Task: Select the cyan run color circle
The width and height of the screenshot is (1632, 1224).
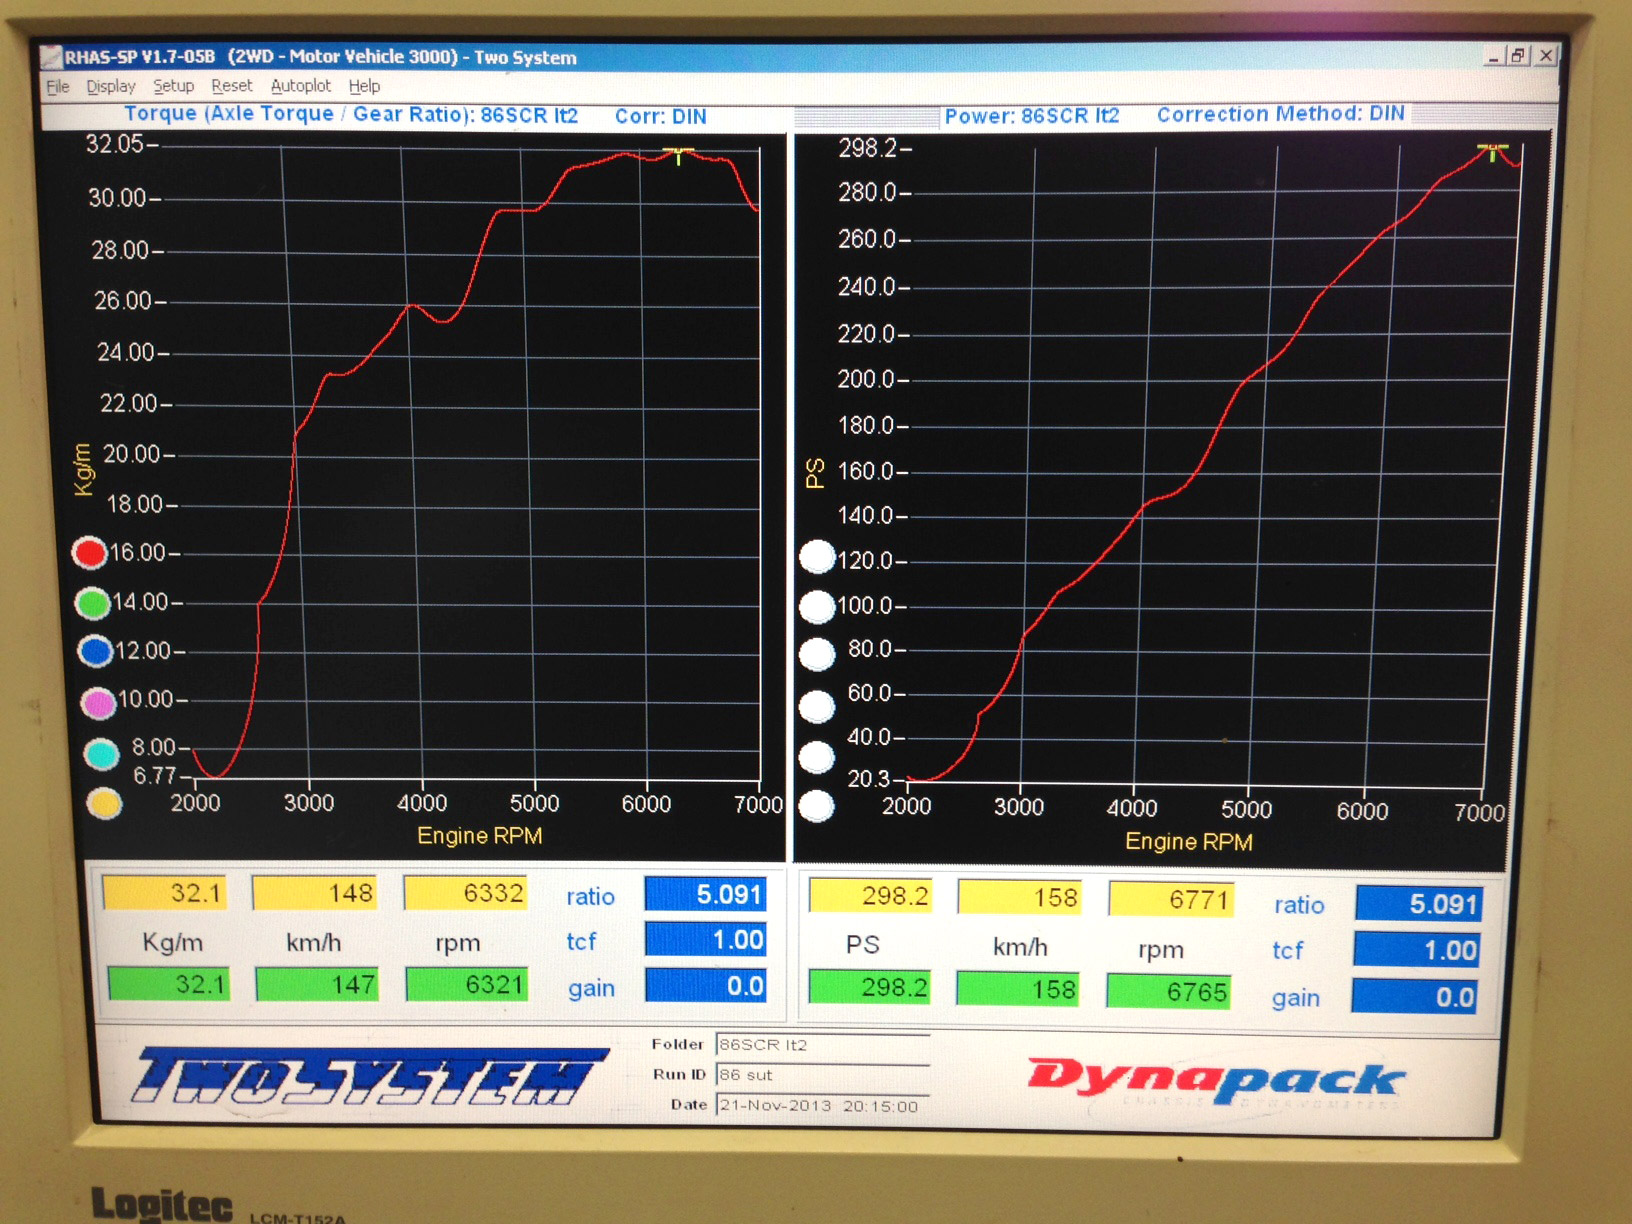Action: 101,754
